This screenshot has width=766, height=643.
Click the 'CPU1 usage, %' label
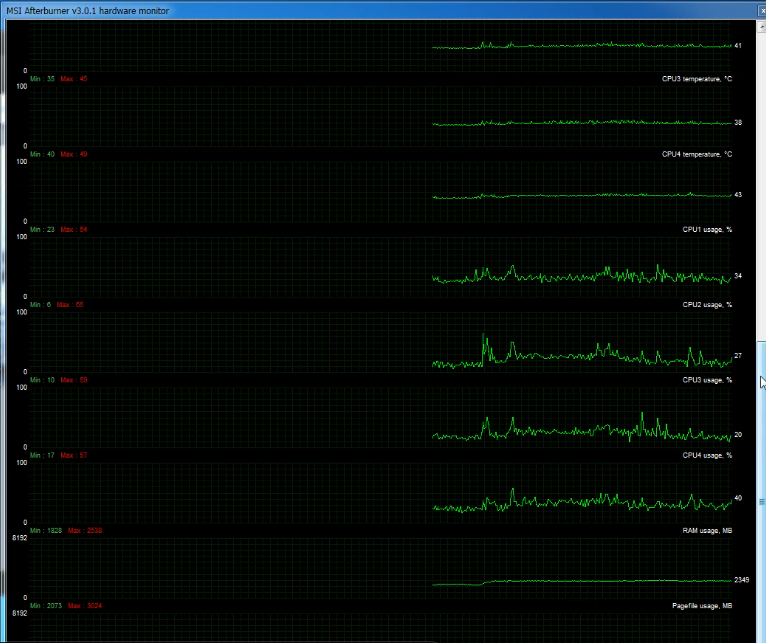[x=707, y=229]
